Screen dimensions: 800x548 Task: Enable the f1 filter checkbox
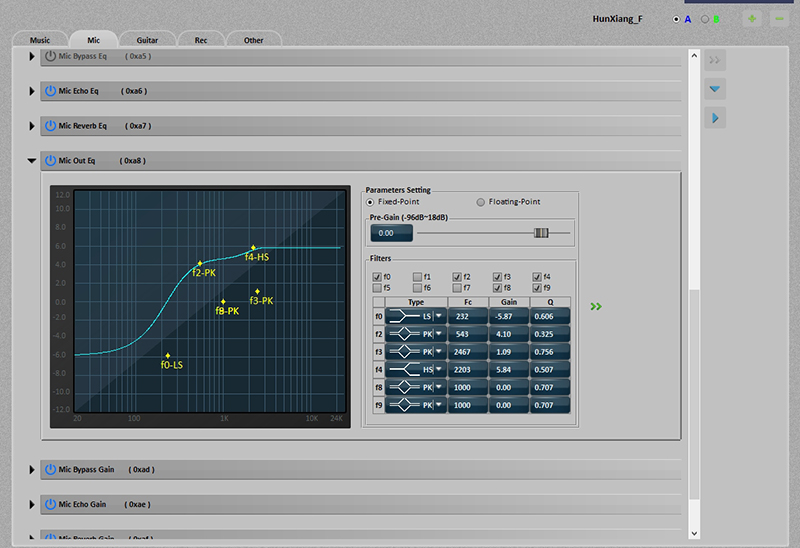point(417,277)
